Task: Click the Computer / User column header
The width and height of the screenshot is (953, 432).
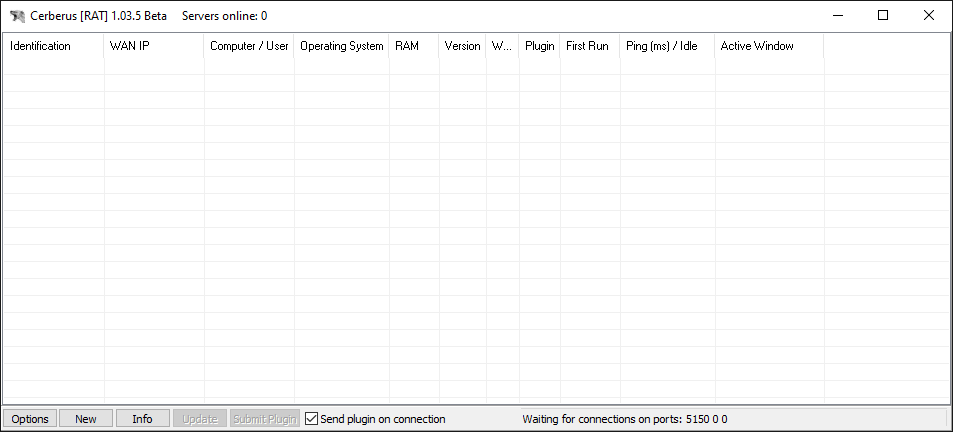Action: tap(249, 46)
